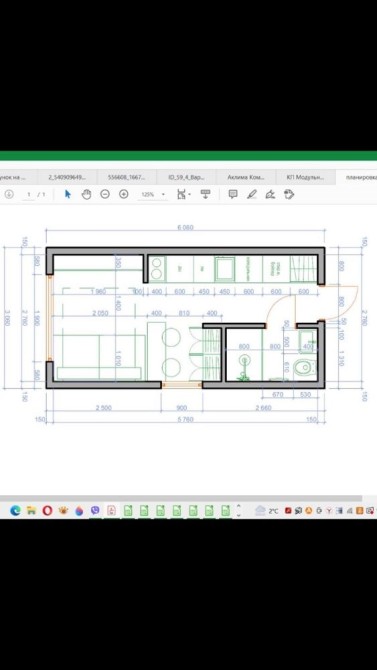Open the 125% zoom level dropdown
The image size is (377, 670).
(152, 194)
